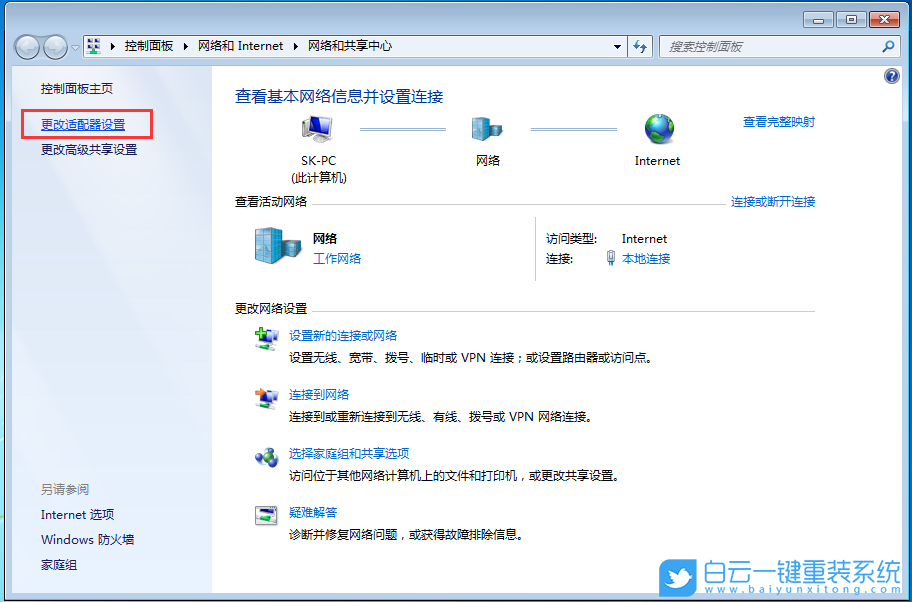Screen dimensions: 912x602
Task: Open the 设置新的连接或网络 wizard icon
Action: (266, 337)
